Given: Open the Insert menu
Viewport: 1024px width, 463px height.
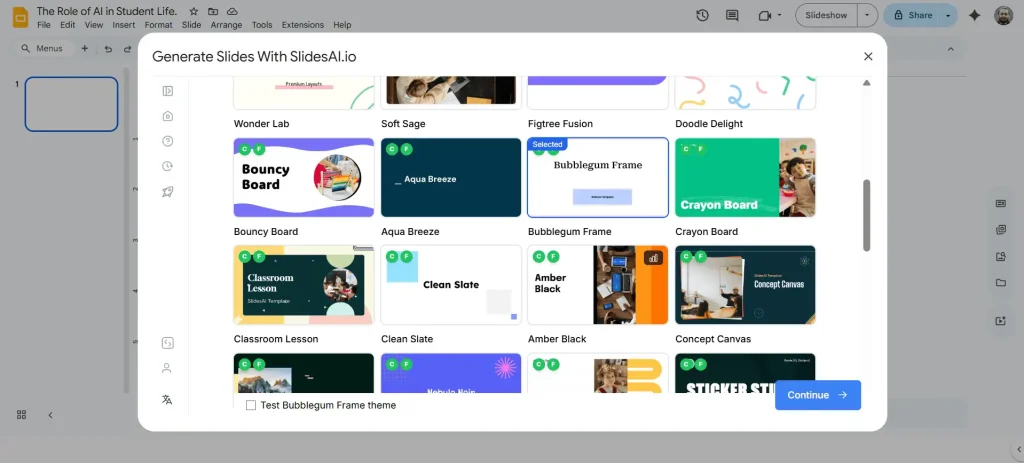Looking at the screenshot, I should [123, 25].
